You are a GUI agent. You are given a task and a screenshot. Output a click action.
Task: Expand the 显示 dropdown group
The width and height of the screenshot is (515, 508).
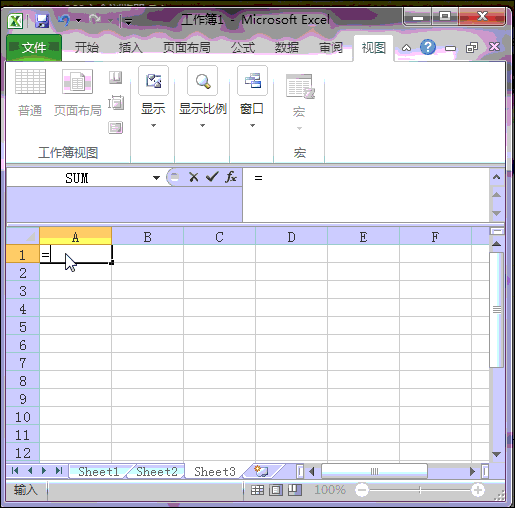(153, 98)
